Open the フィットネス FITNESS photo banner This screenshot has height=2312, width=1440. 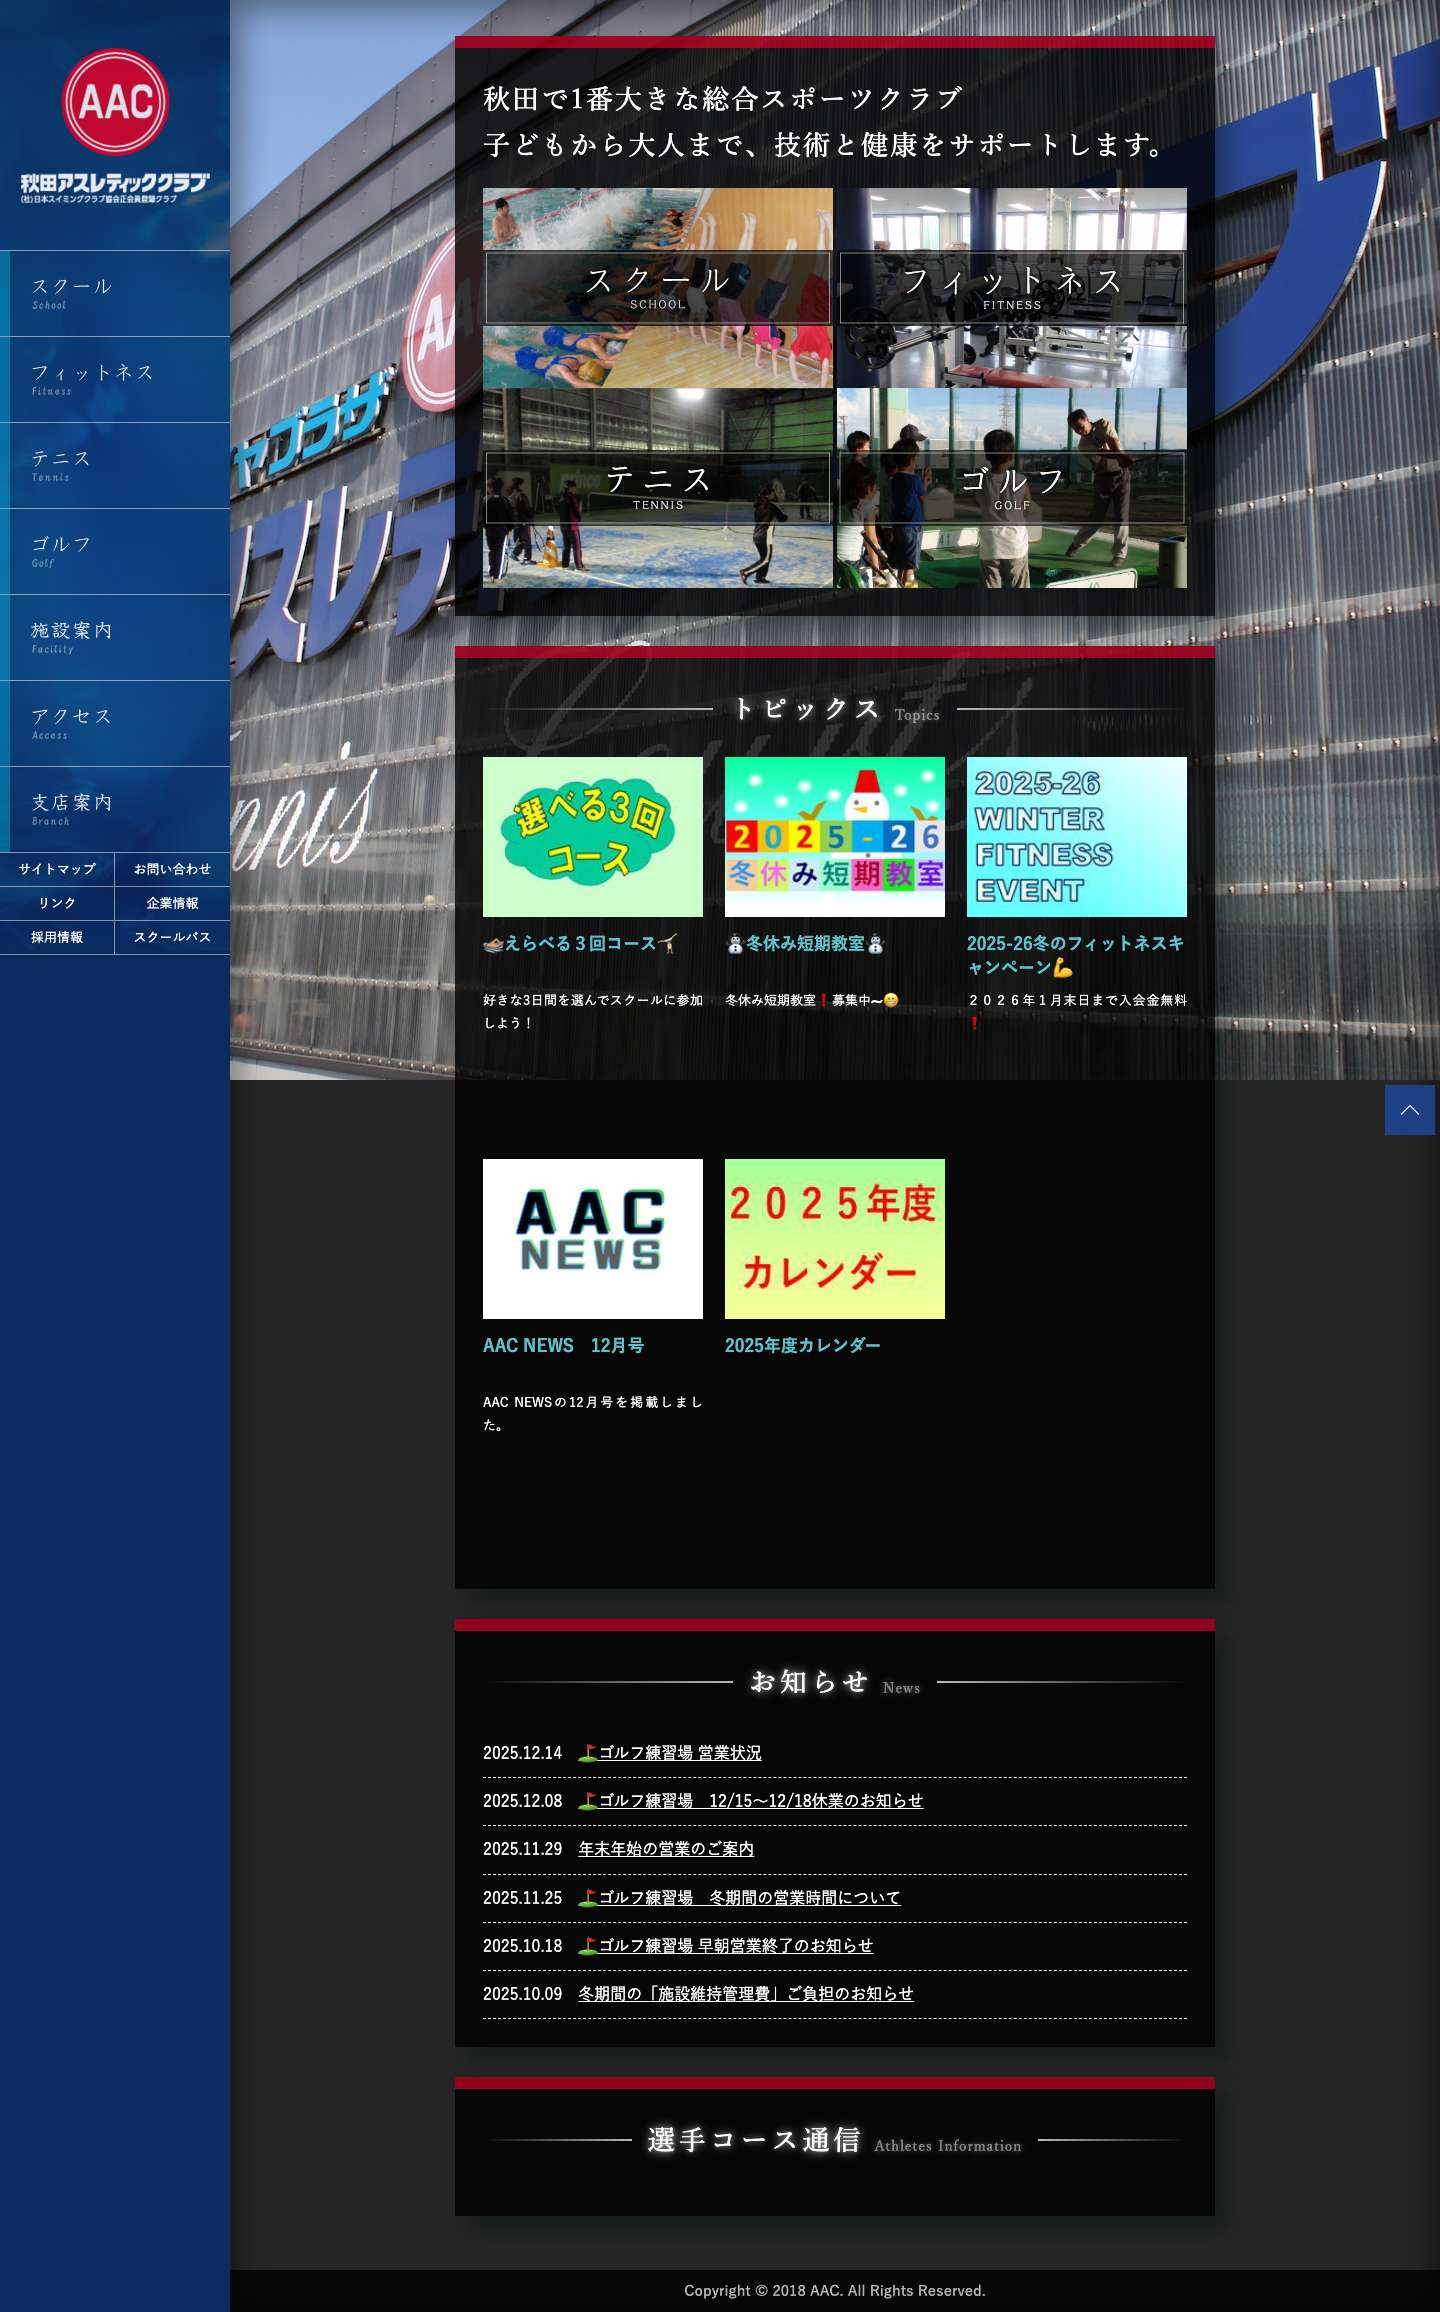click(x=1012, y=288)
